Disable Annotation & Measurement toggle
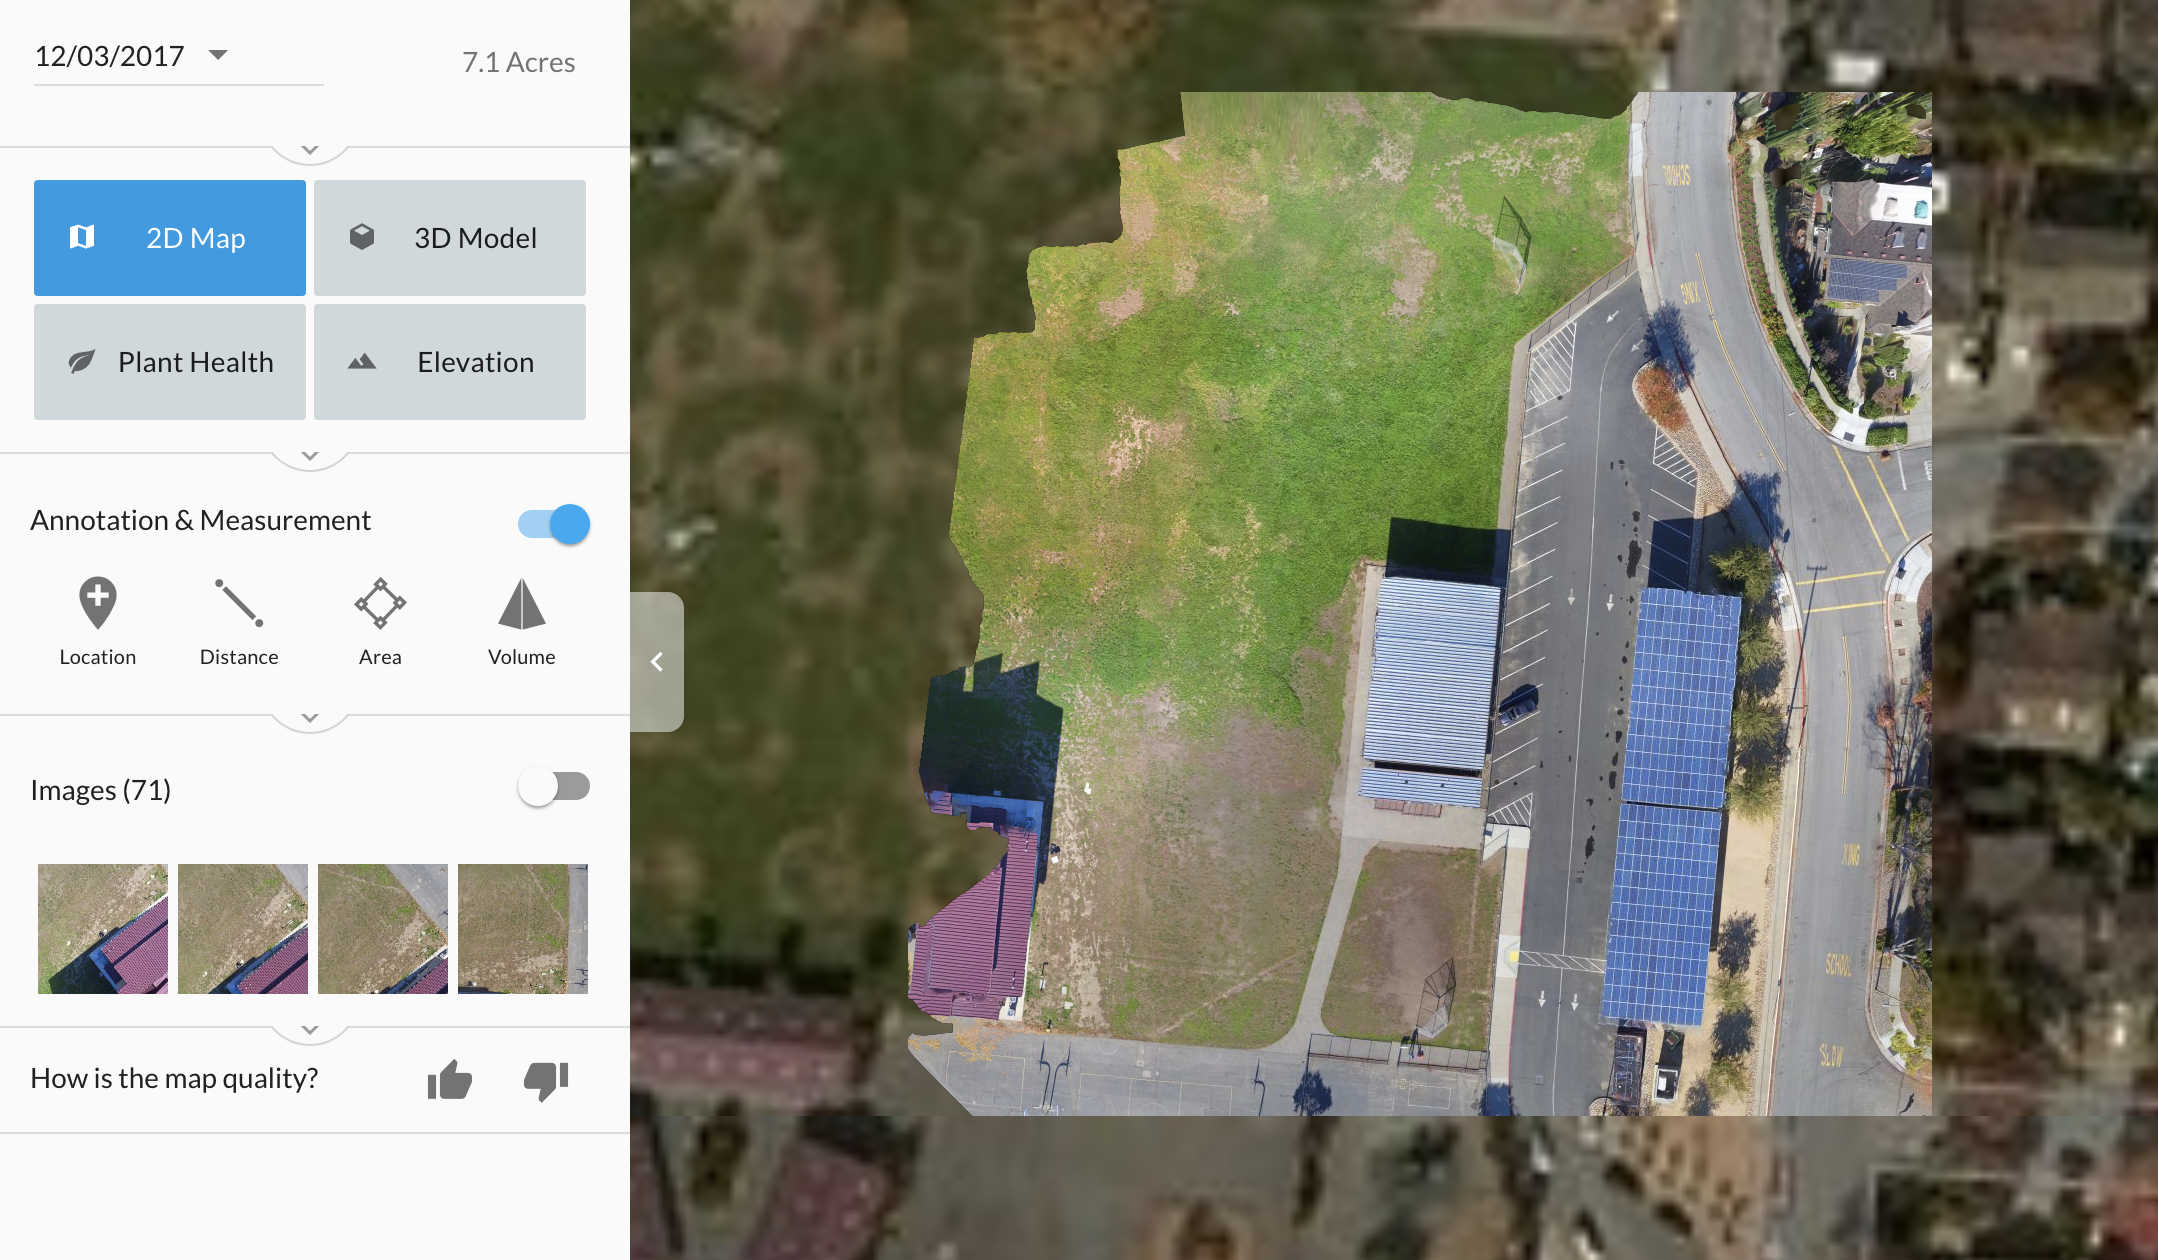 tap(555, 524)
